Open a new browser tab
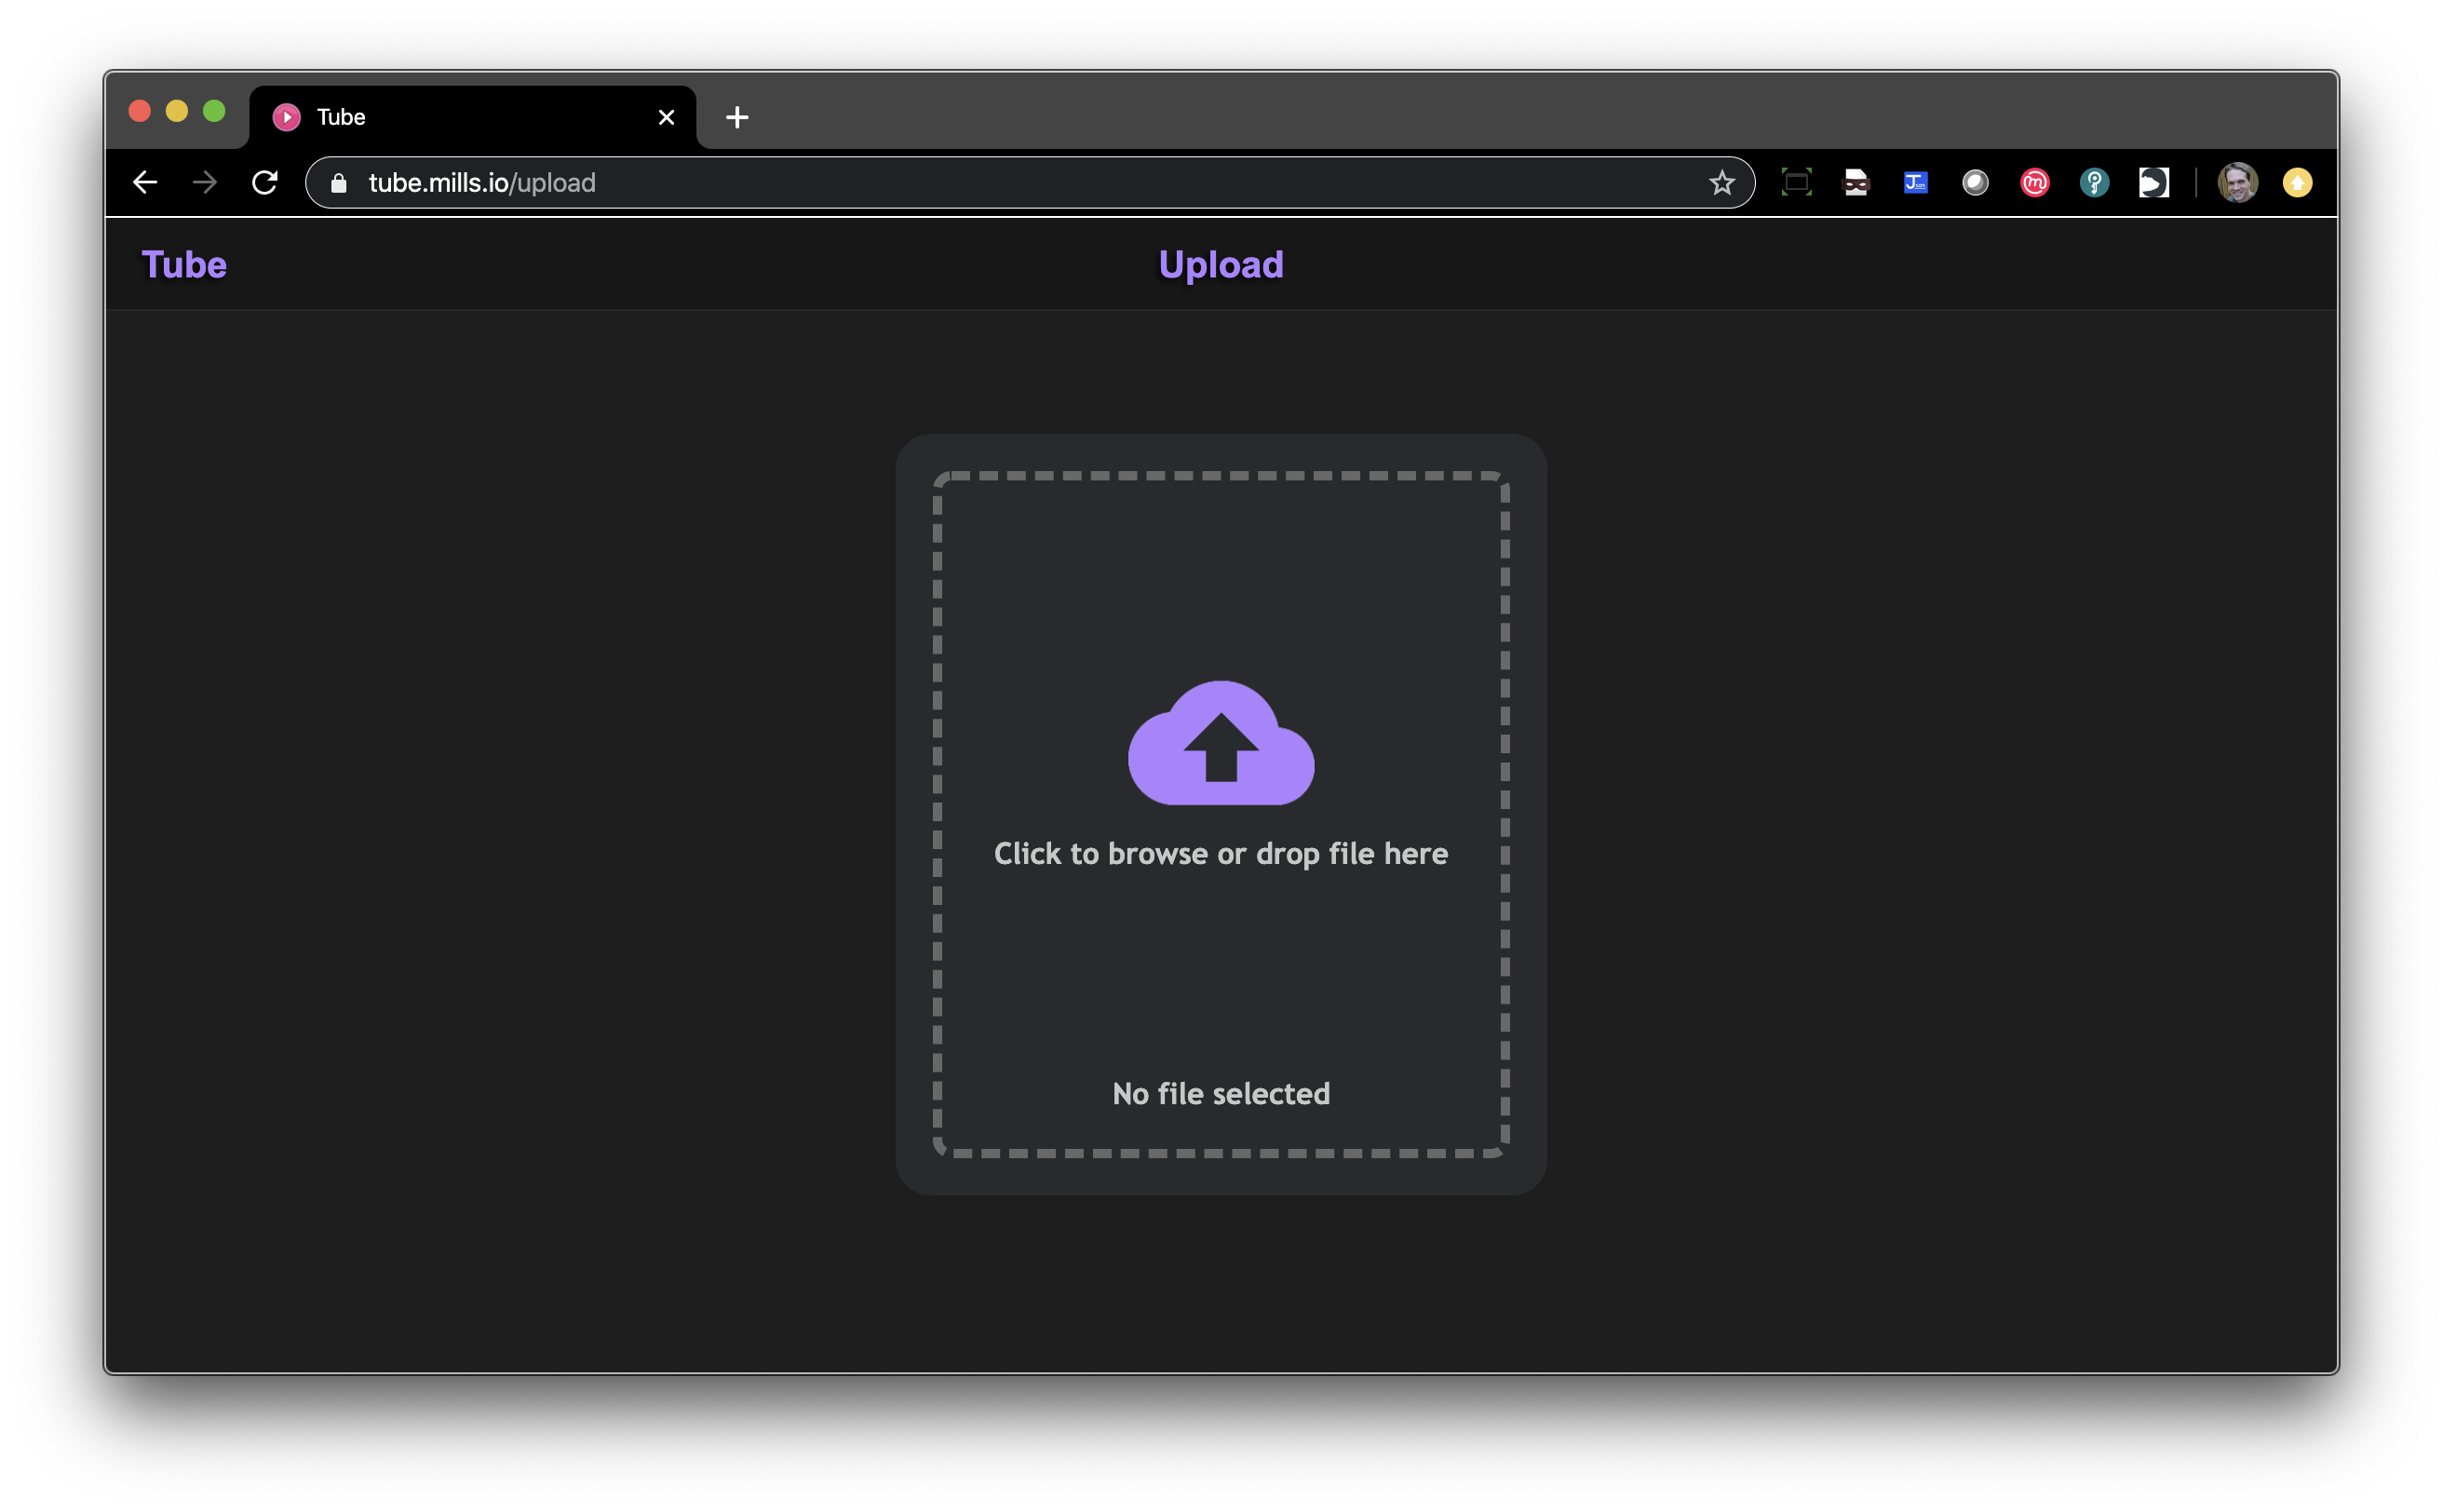Image resolution: width=2443 pixels, height=1512 pixels. point(737,118)
